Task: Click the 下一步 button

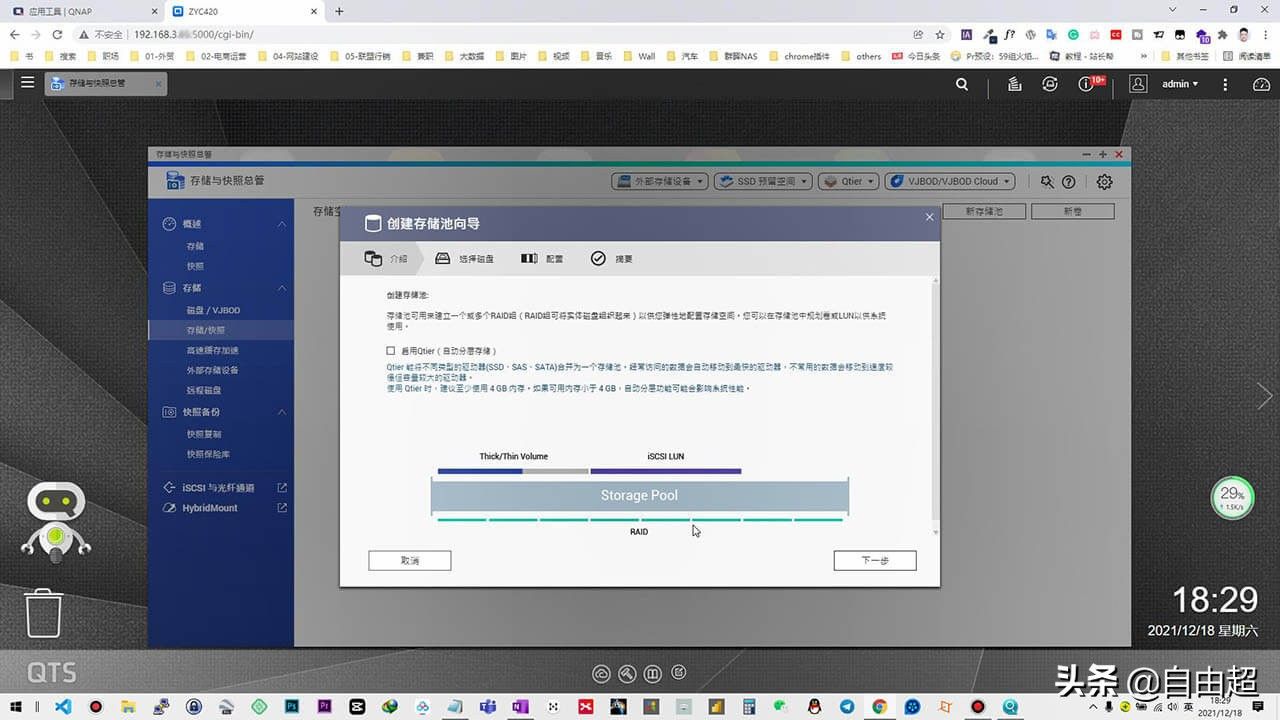Action: point(874,561)
